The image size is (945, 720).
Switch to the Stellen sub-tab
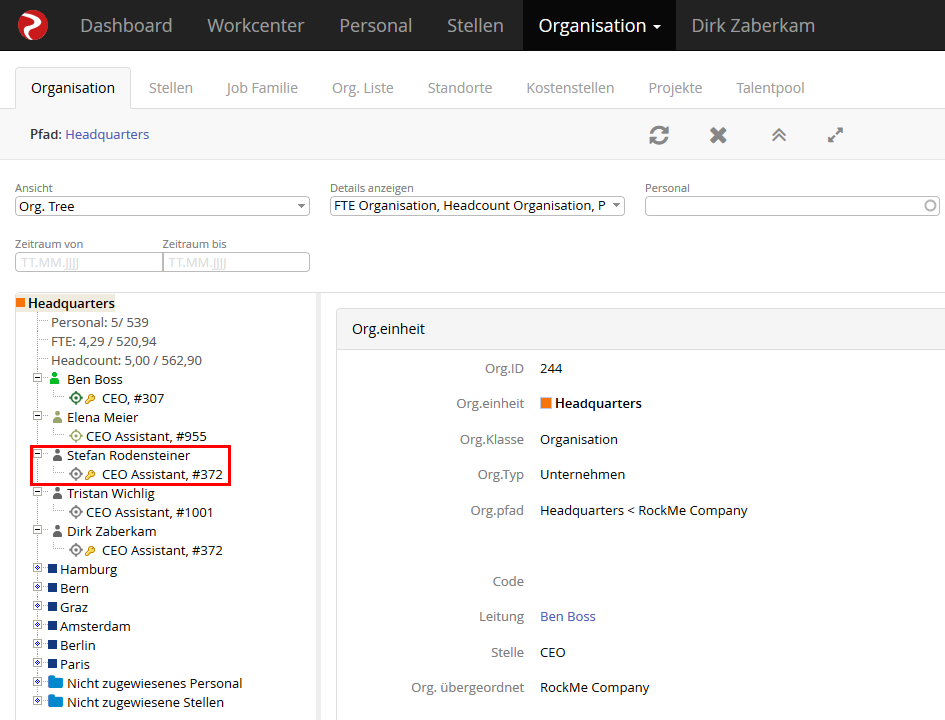171,88
